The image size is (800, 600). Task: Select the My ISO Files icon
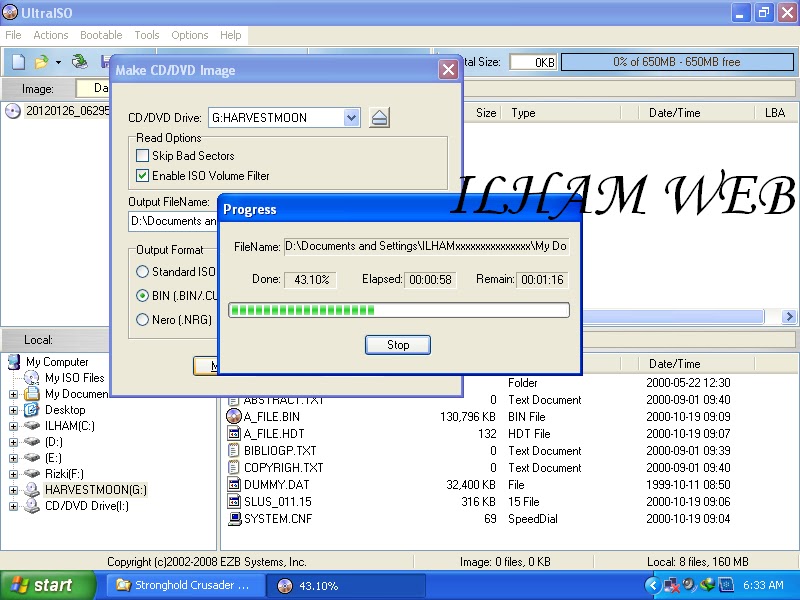click(x=32, y=378)
